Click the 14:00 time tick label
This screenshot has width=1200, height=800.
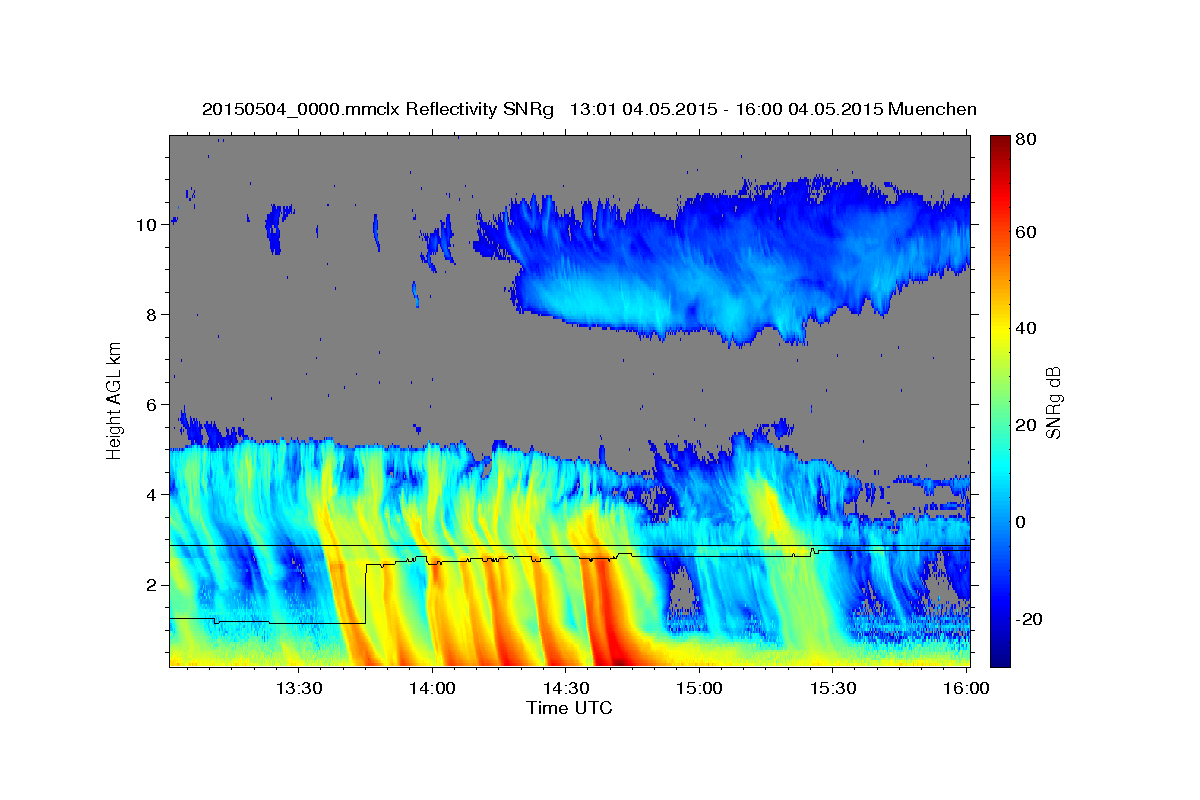click(x=431, y=689)
